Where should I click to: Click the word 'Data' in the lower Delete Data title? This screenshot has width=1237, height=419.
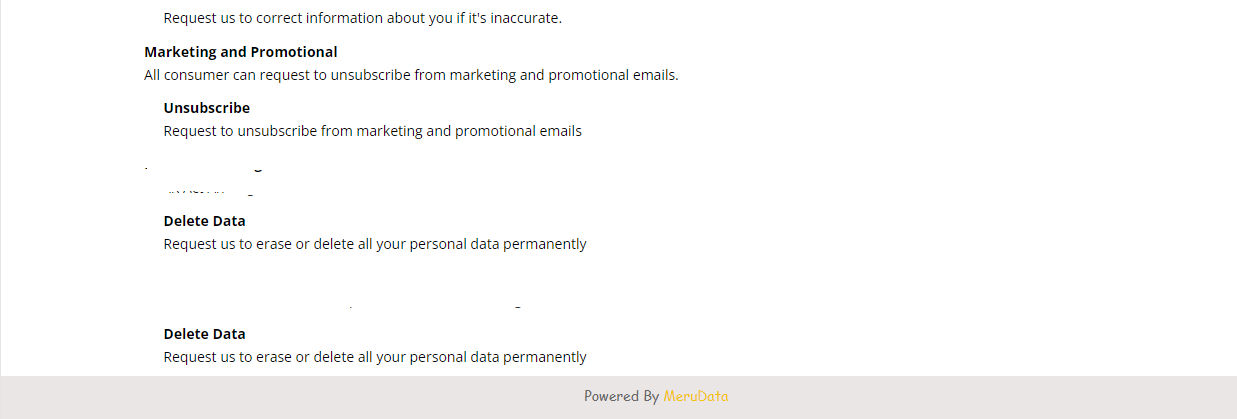pyautogui.click(x=229, y=334)
